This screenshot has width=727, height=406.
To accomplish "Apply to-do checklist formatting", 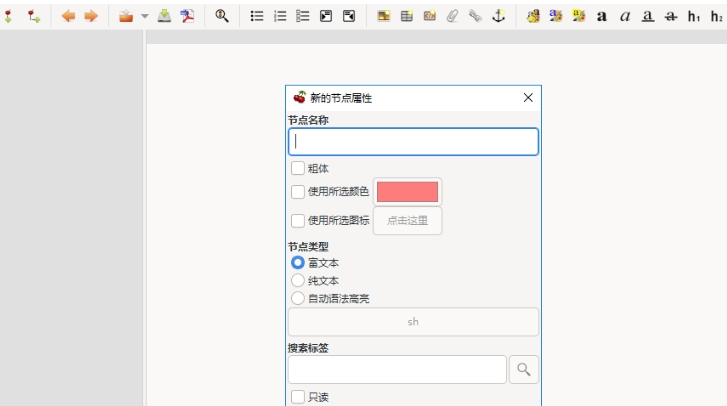I will coord(303,16).
